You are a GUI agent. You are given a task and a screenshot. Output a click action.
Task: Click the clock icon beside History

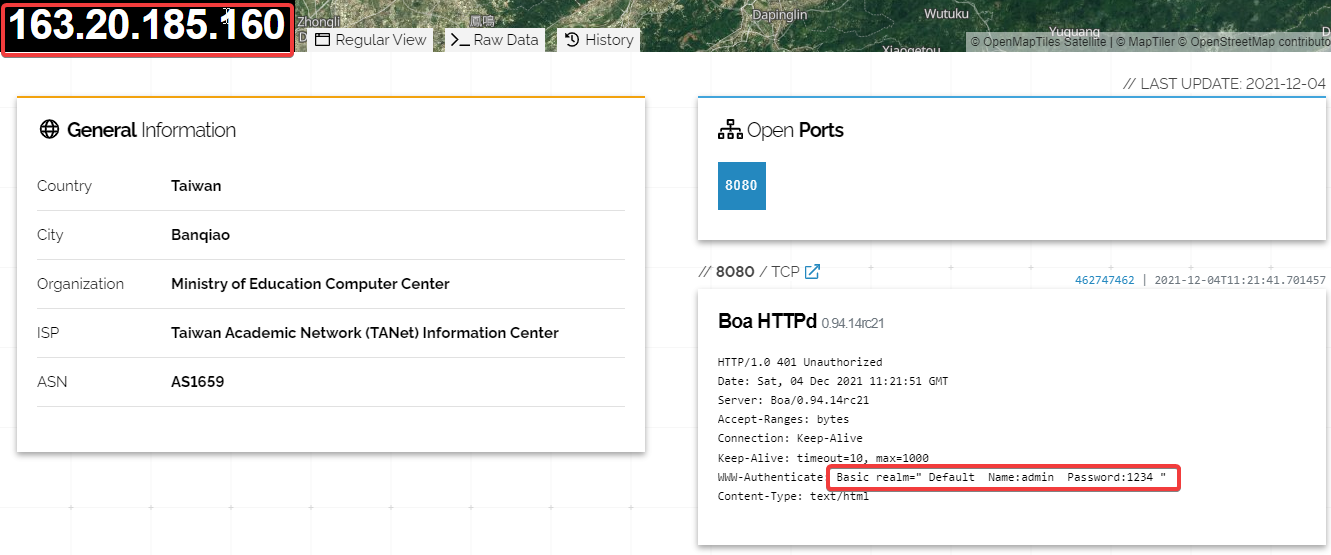click(x=572, y=40)
